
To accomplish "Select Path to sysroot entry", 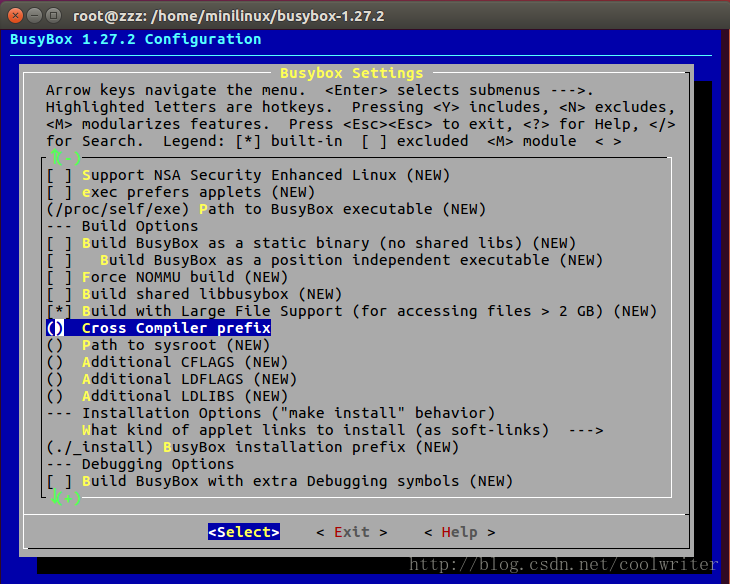I will pyautogui.click(x=158, y=346).
